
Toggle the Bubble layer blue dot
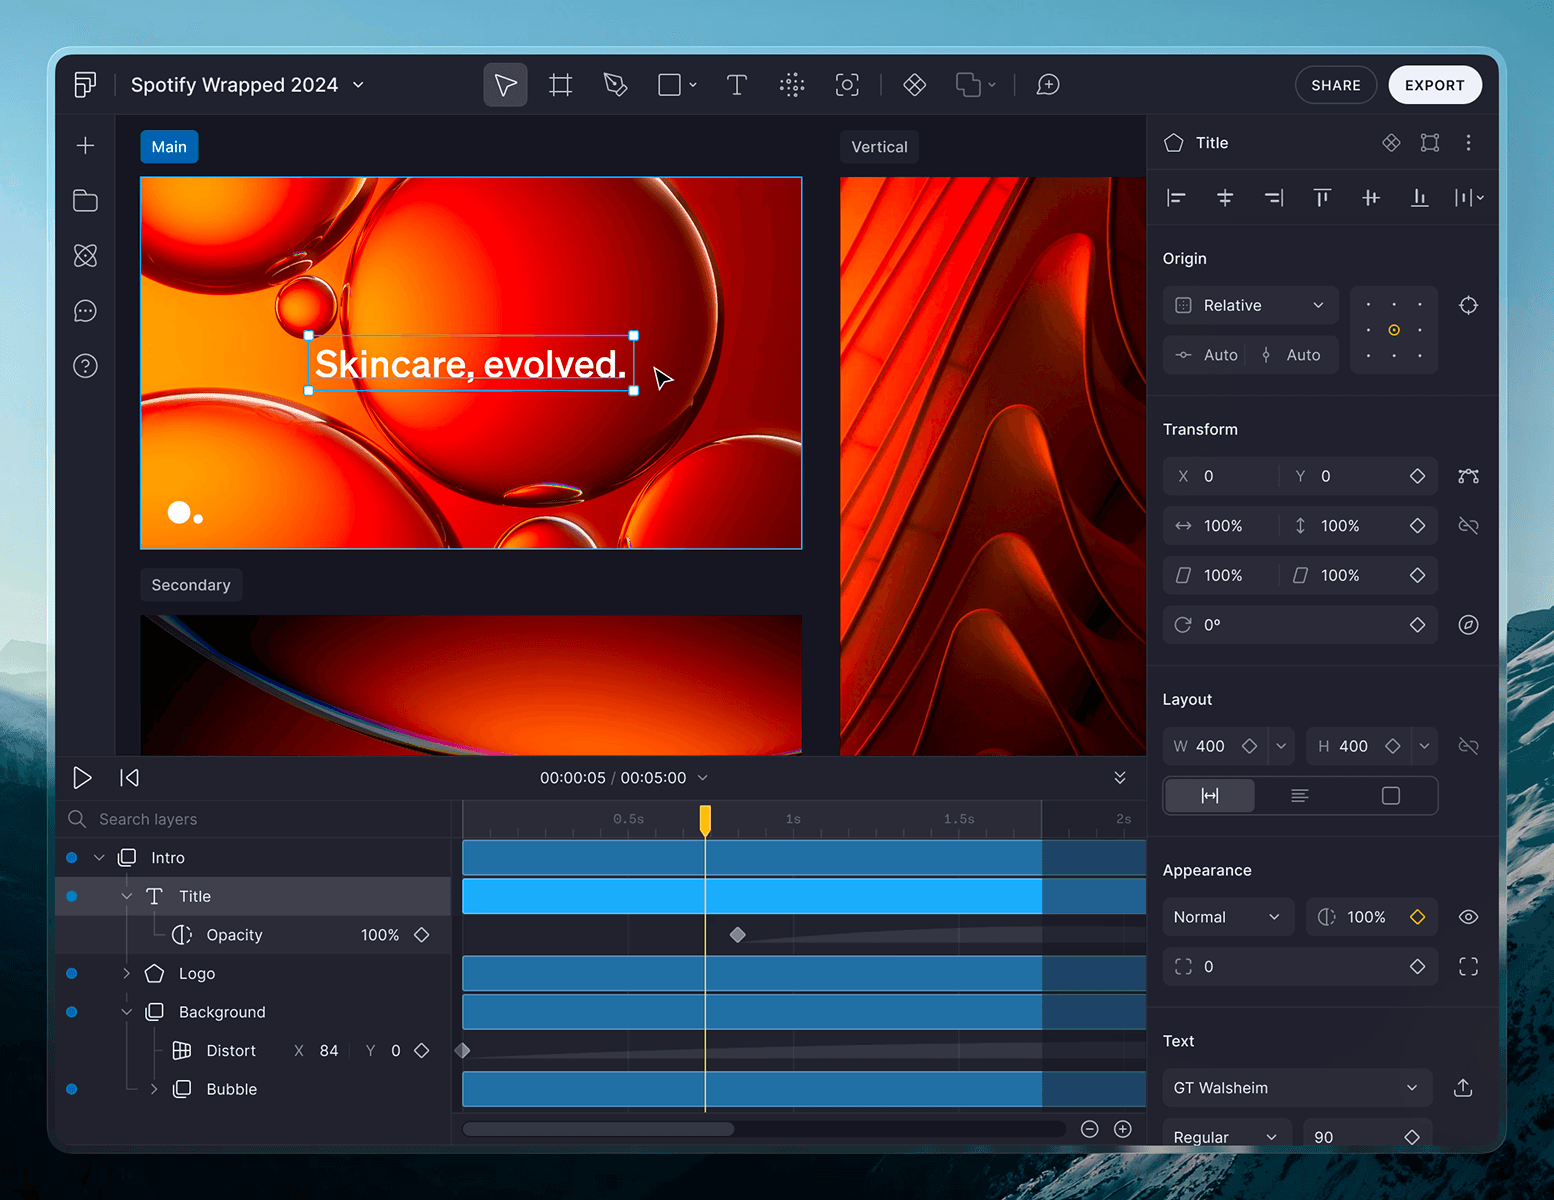(72, 1090)
